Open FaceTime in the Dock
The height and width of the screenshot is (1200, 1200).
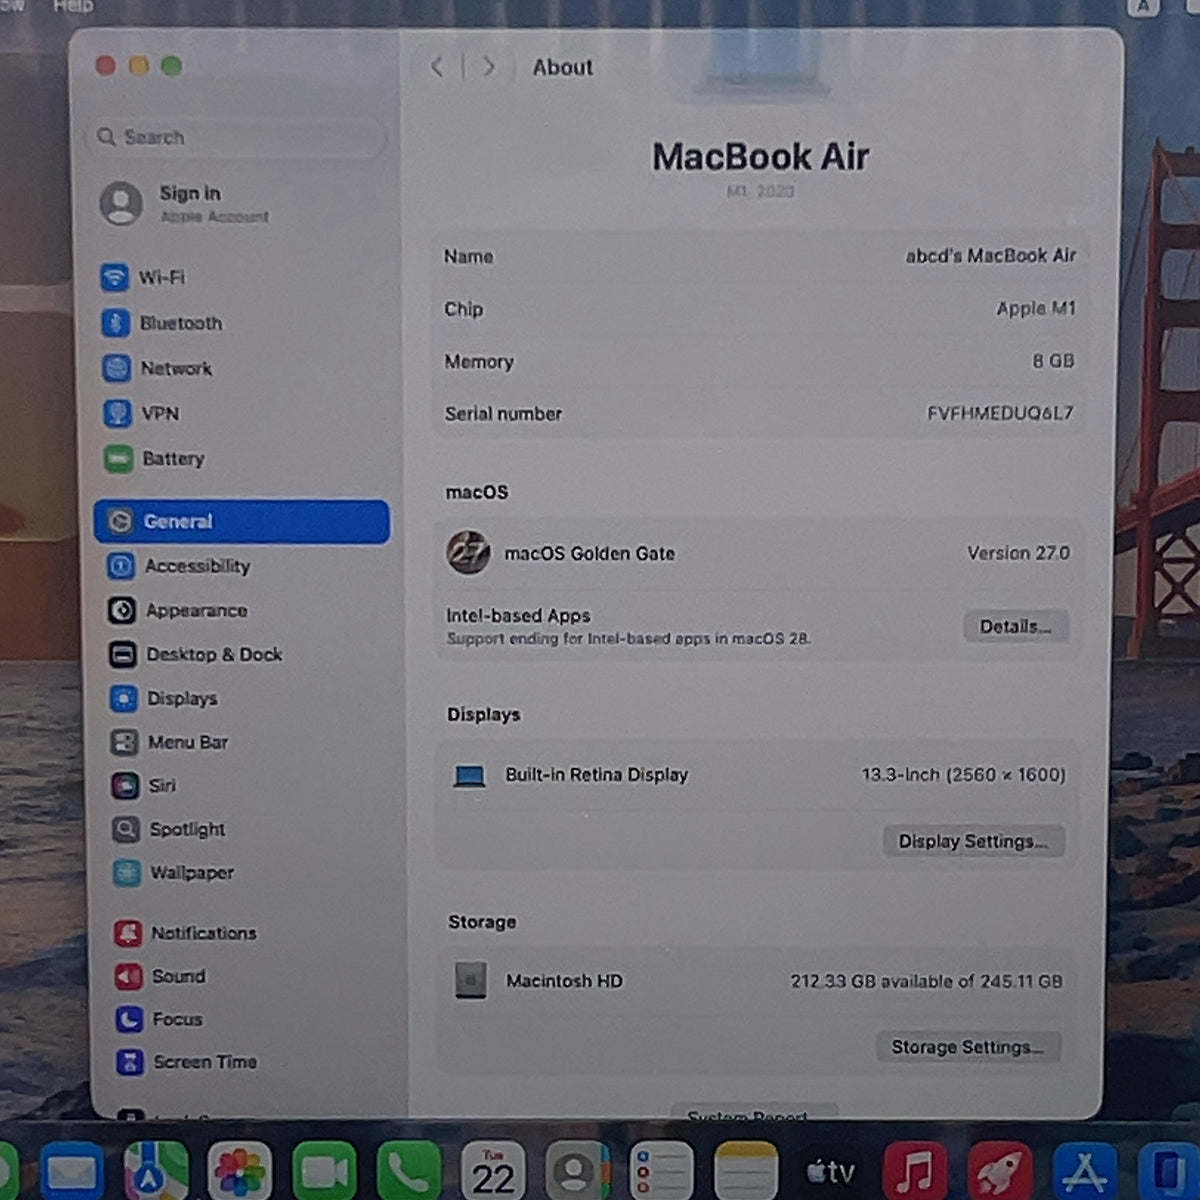[324, 1172]
